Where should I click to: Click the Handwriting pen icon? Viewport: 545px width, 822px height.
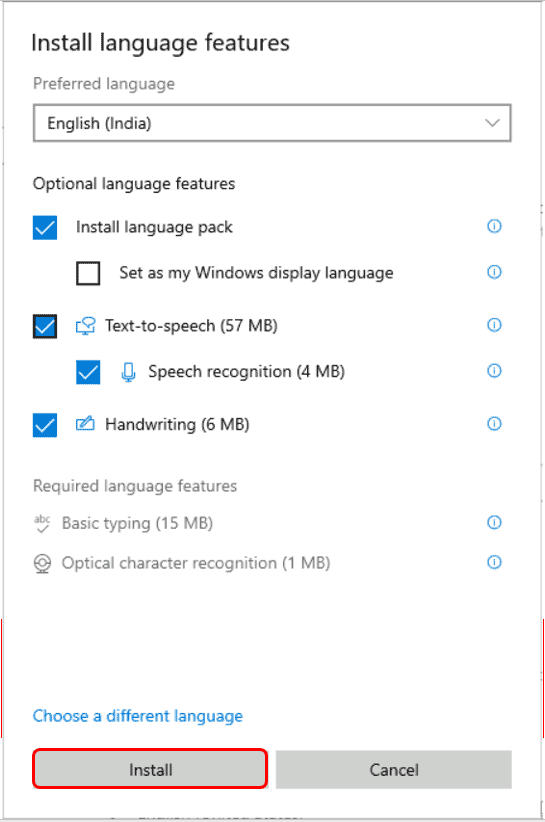pos(85,423)
